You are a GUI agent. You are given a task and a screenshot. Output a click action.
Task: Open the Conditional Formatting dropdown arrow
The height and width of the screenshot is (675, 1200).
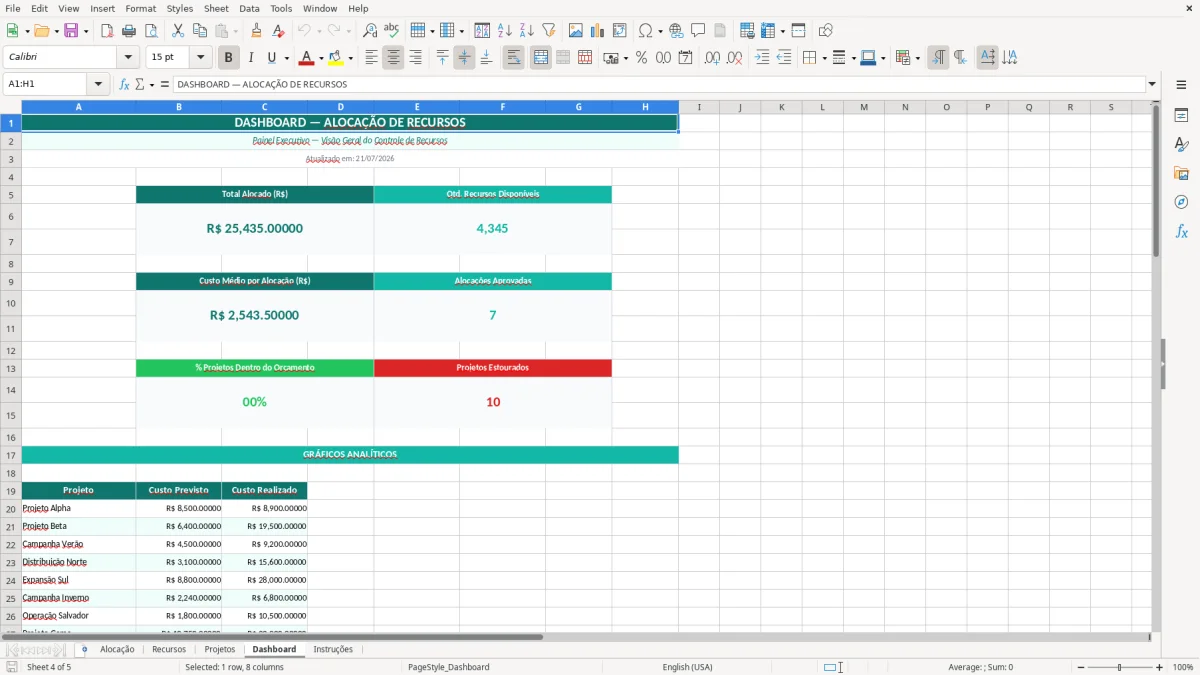[x=917, y=58]
